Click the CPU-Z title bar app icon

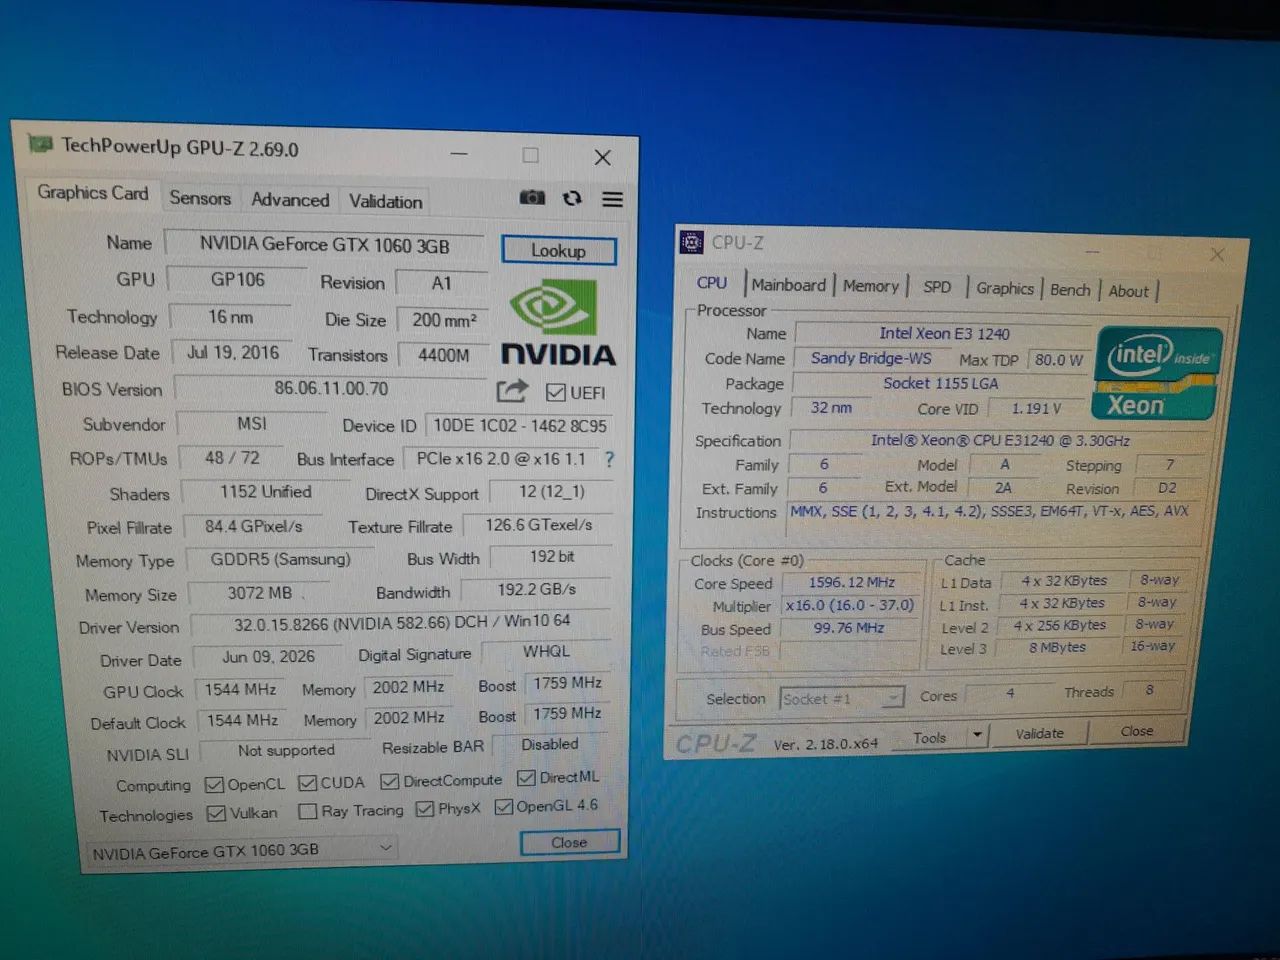tap(691, 242)
